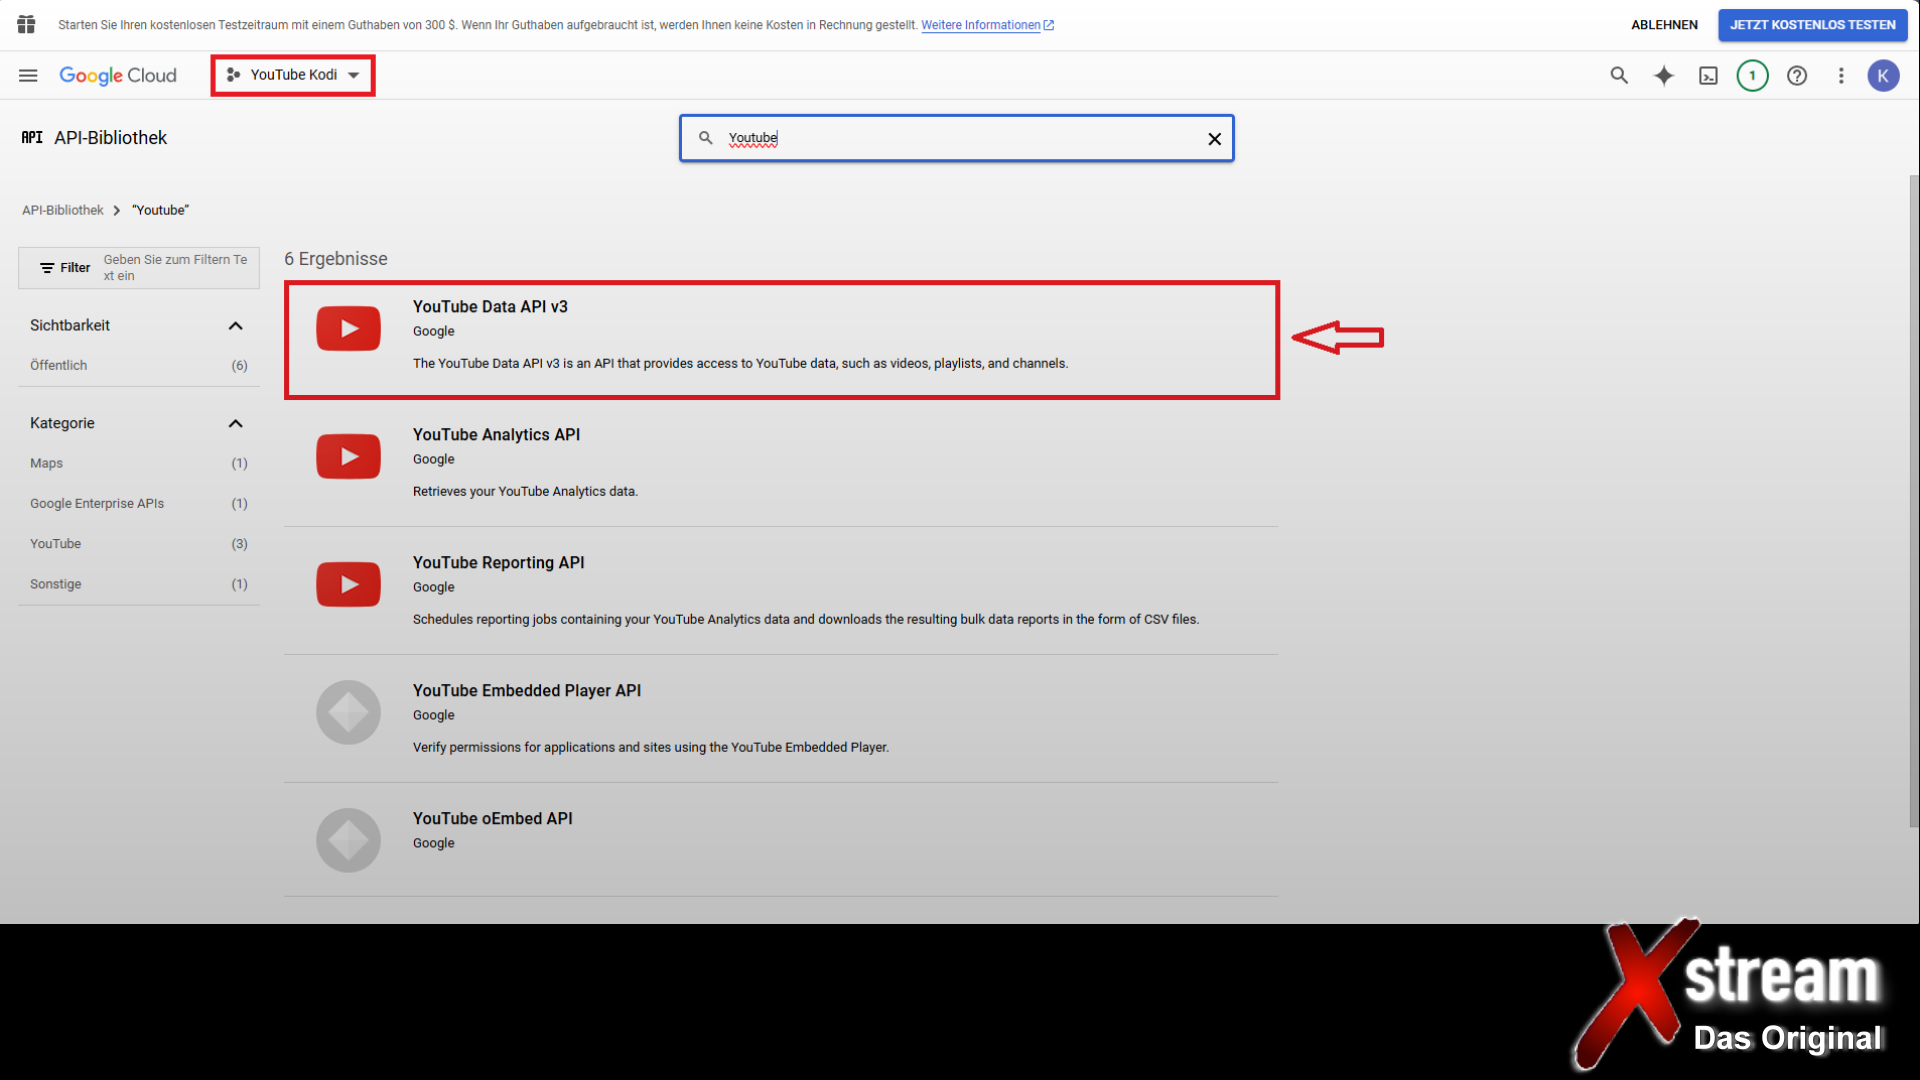Filter results by YouTube category
The height and width of the screenshot is (1080, 1920).
(x=56, y=544)
